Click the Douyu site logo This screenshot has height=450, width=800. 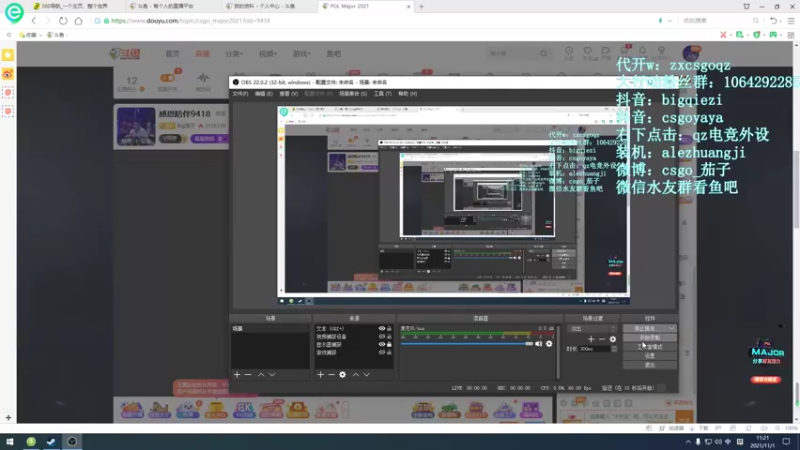[x=125, y=54]
